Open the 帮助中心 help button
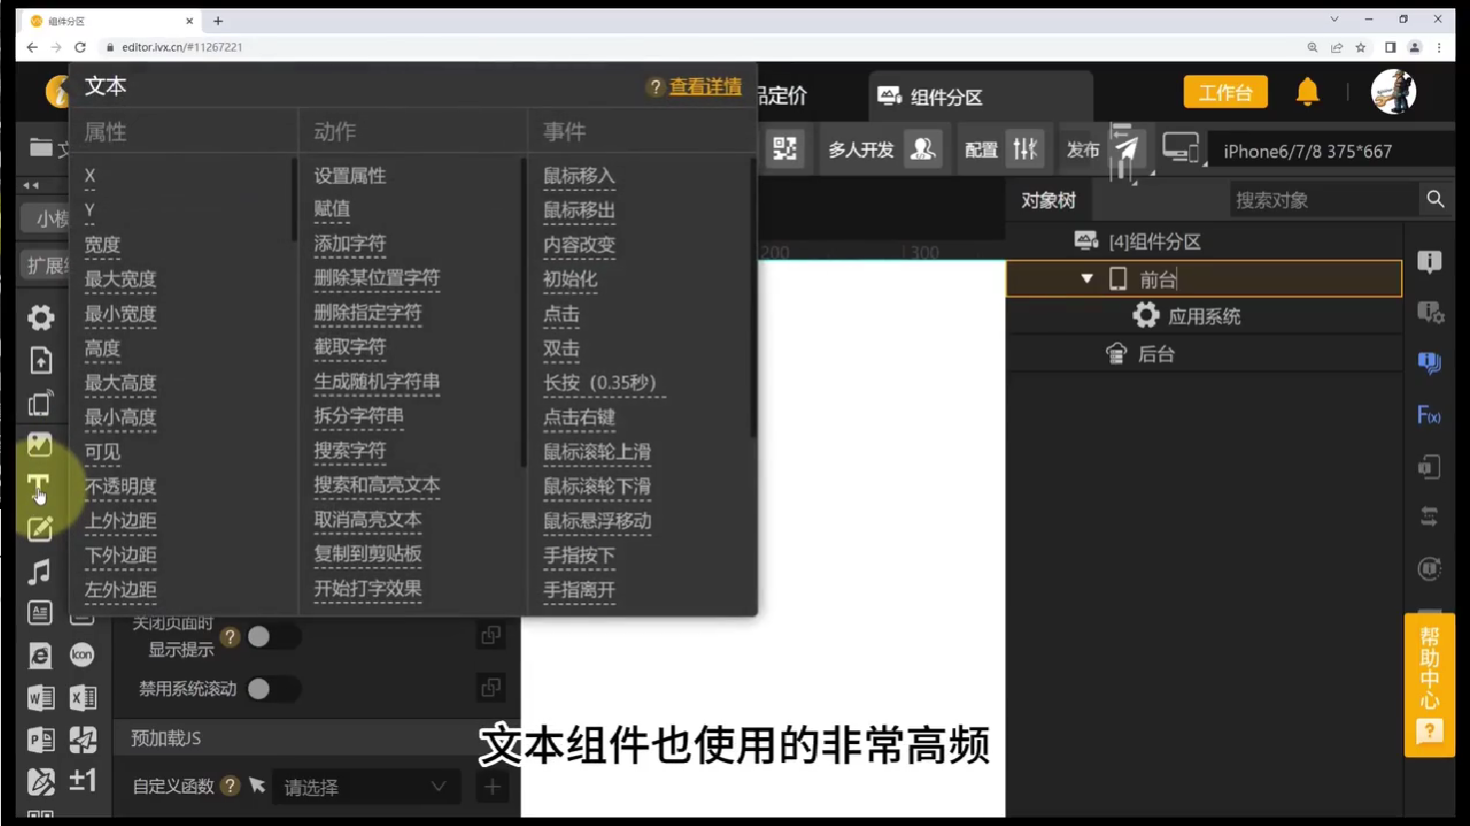The width and height of the screenshot is (1470, 826). point(1429,685)
